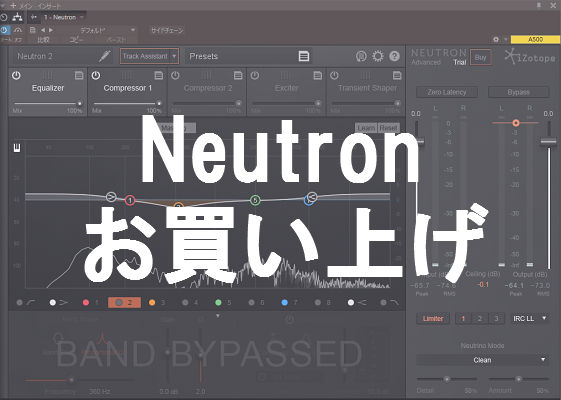The width and height of the screenshot is (561, 400).
Task: Open the IRC LL limiter mode dropdown
Action: [530, 318]
